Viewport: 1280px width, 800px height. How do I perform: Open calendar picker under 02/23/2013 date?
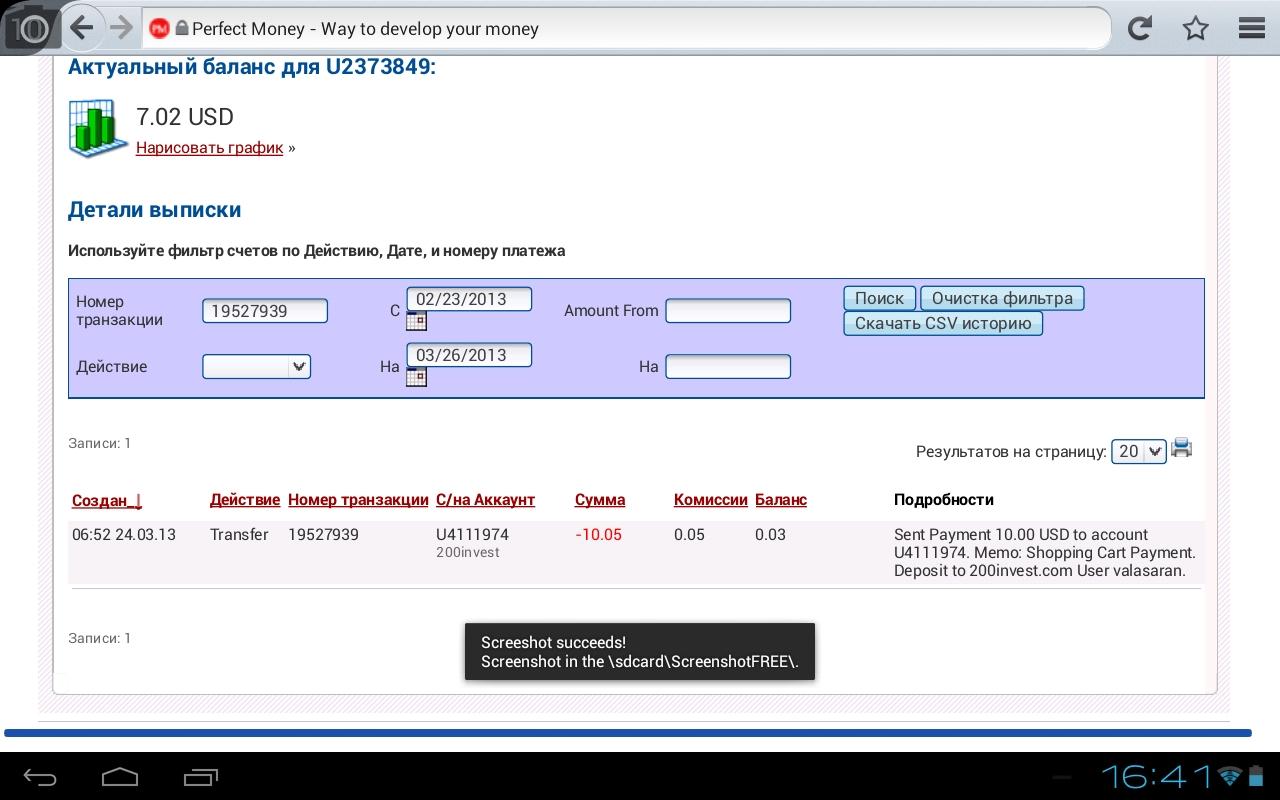416,321
